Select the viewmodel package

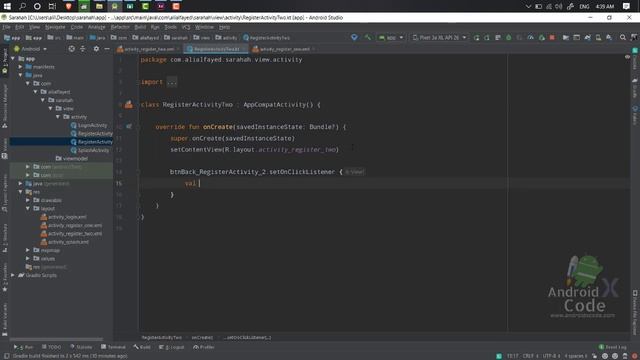pyautogui.click(x=72, y=158)
